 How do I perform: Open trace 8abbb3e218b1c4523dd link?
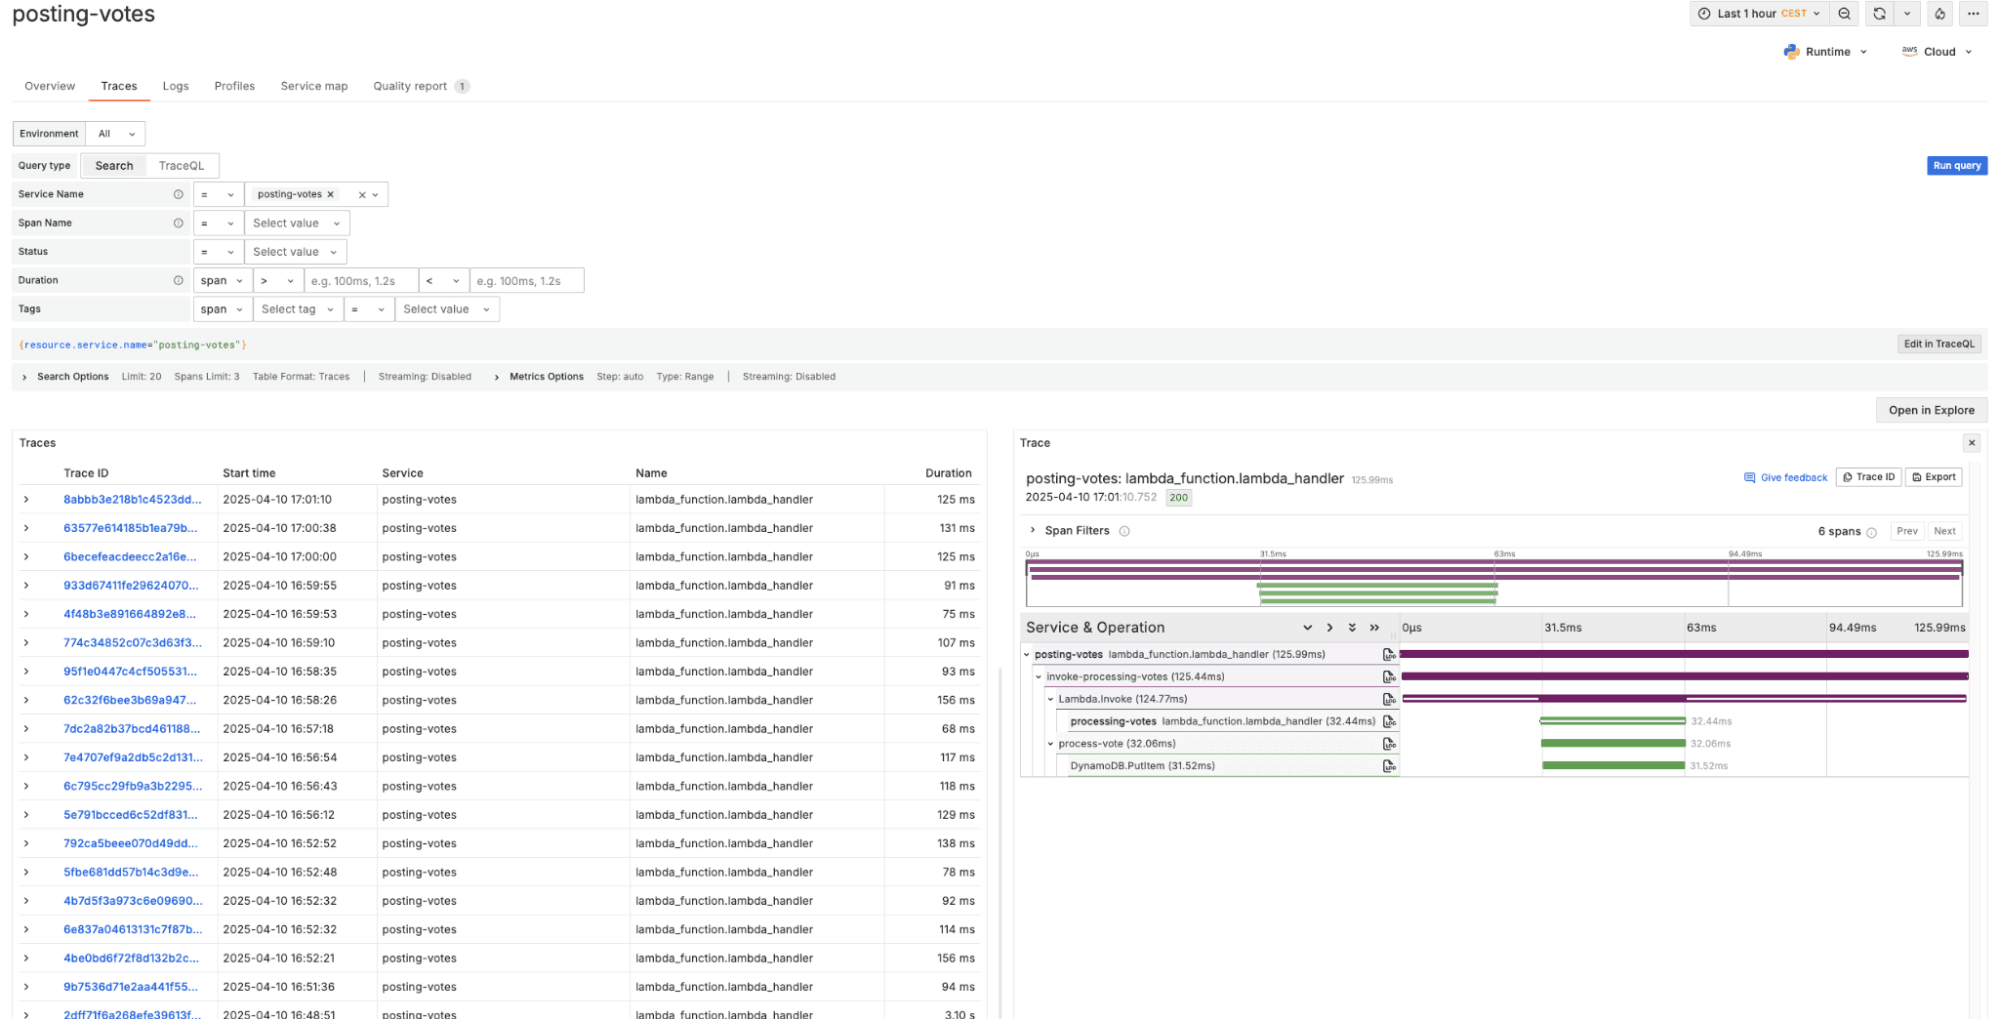coord(132,499)
